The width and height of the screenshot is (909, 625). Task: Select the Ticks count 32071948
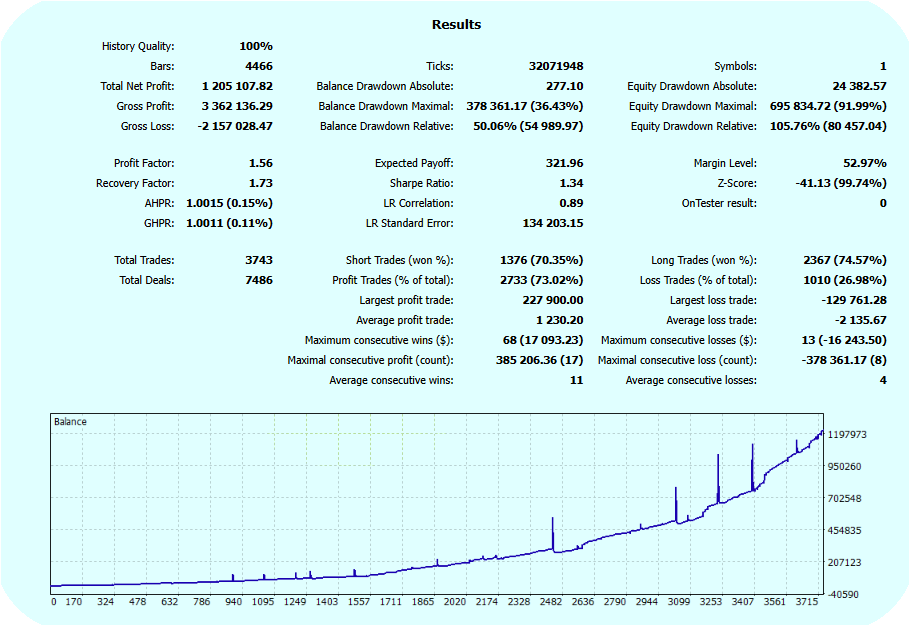555,66
